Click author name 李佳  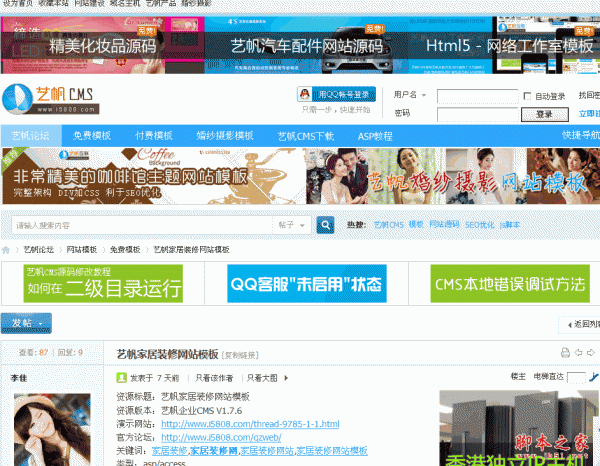pos(19,378)
